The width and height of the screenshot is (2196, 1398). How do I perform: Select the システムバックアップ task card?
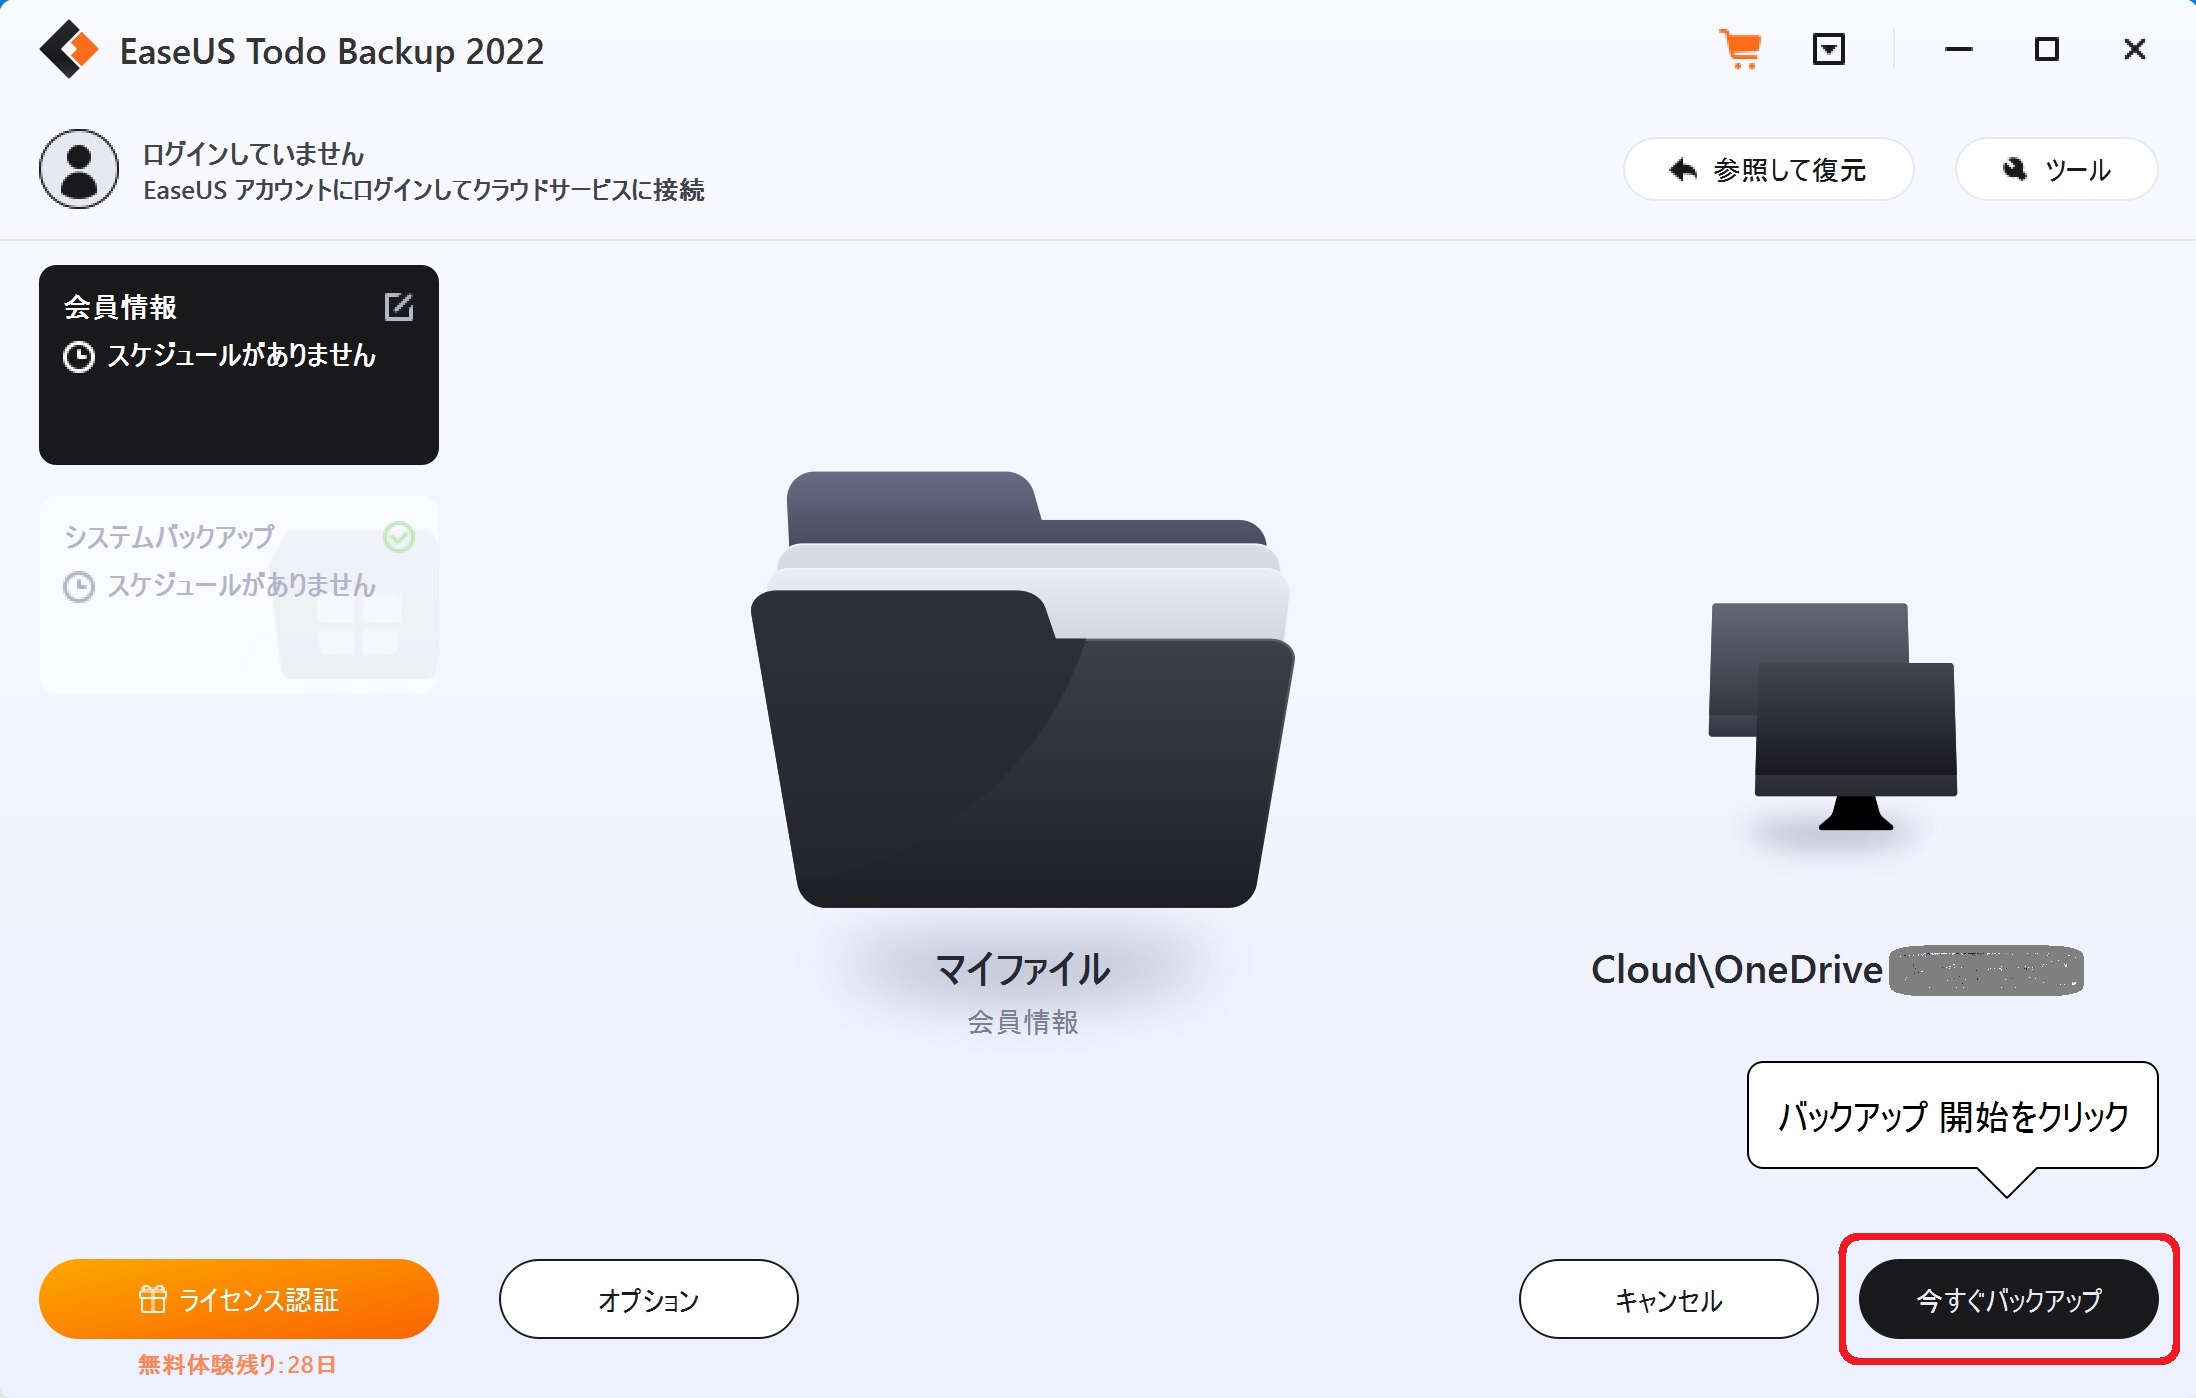[239, 595]
